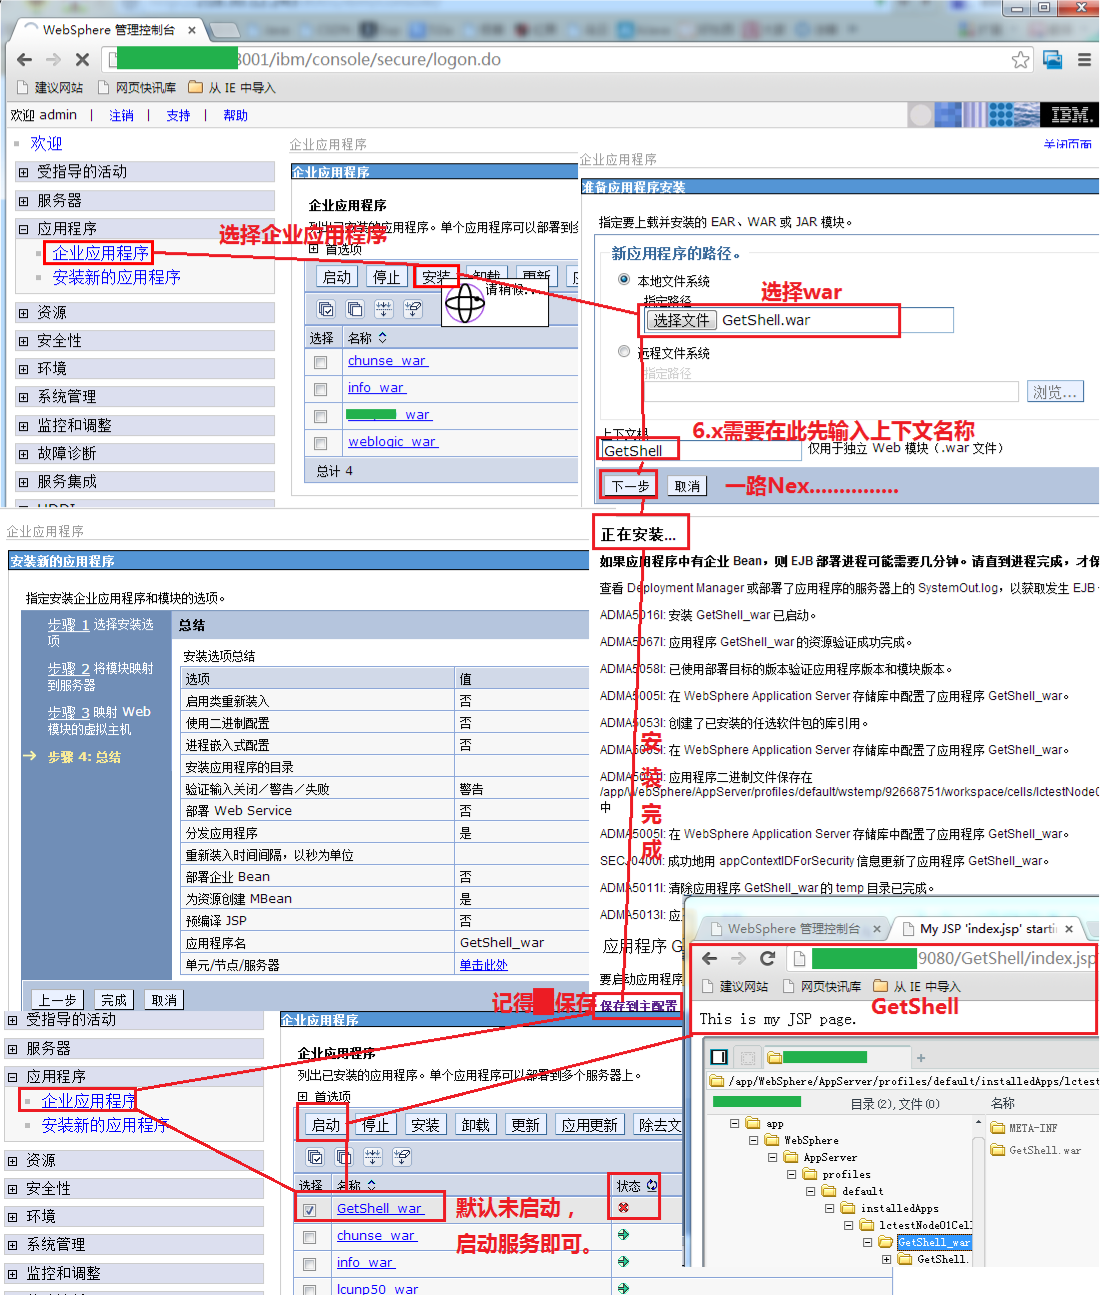1100x1301 pixels.
Task: Expand the 故障诊断 navigation section
Action: (x=23, y=454)
